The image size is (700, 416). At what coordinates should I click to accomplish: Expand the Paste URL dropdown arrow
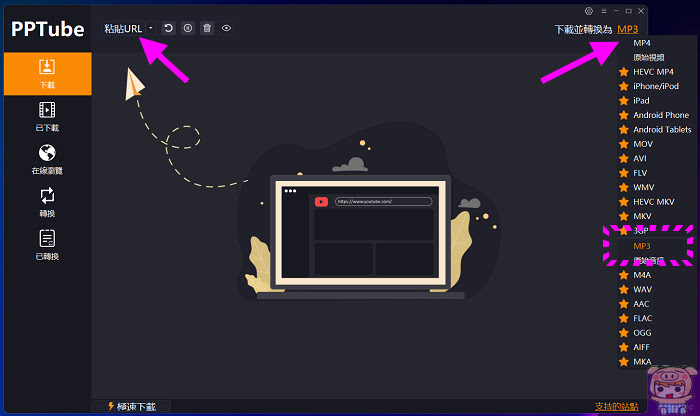click(151, 28)
